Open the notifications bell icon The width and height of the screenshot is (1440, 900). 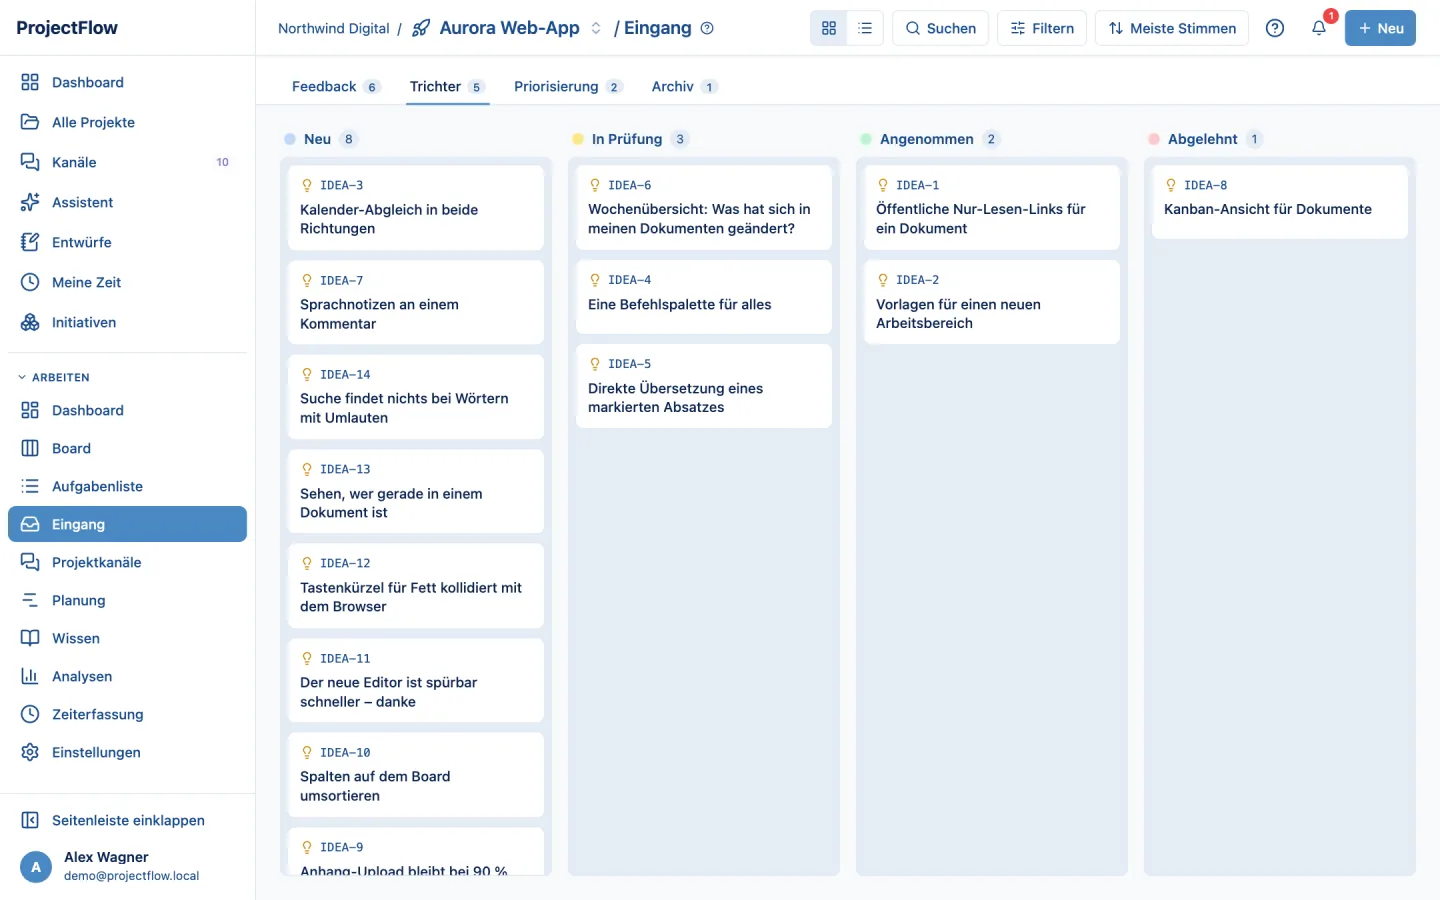point(1319,28)
